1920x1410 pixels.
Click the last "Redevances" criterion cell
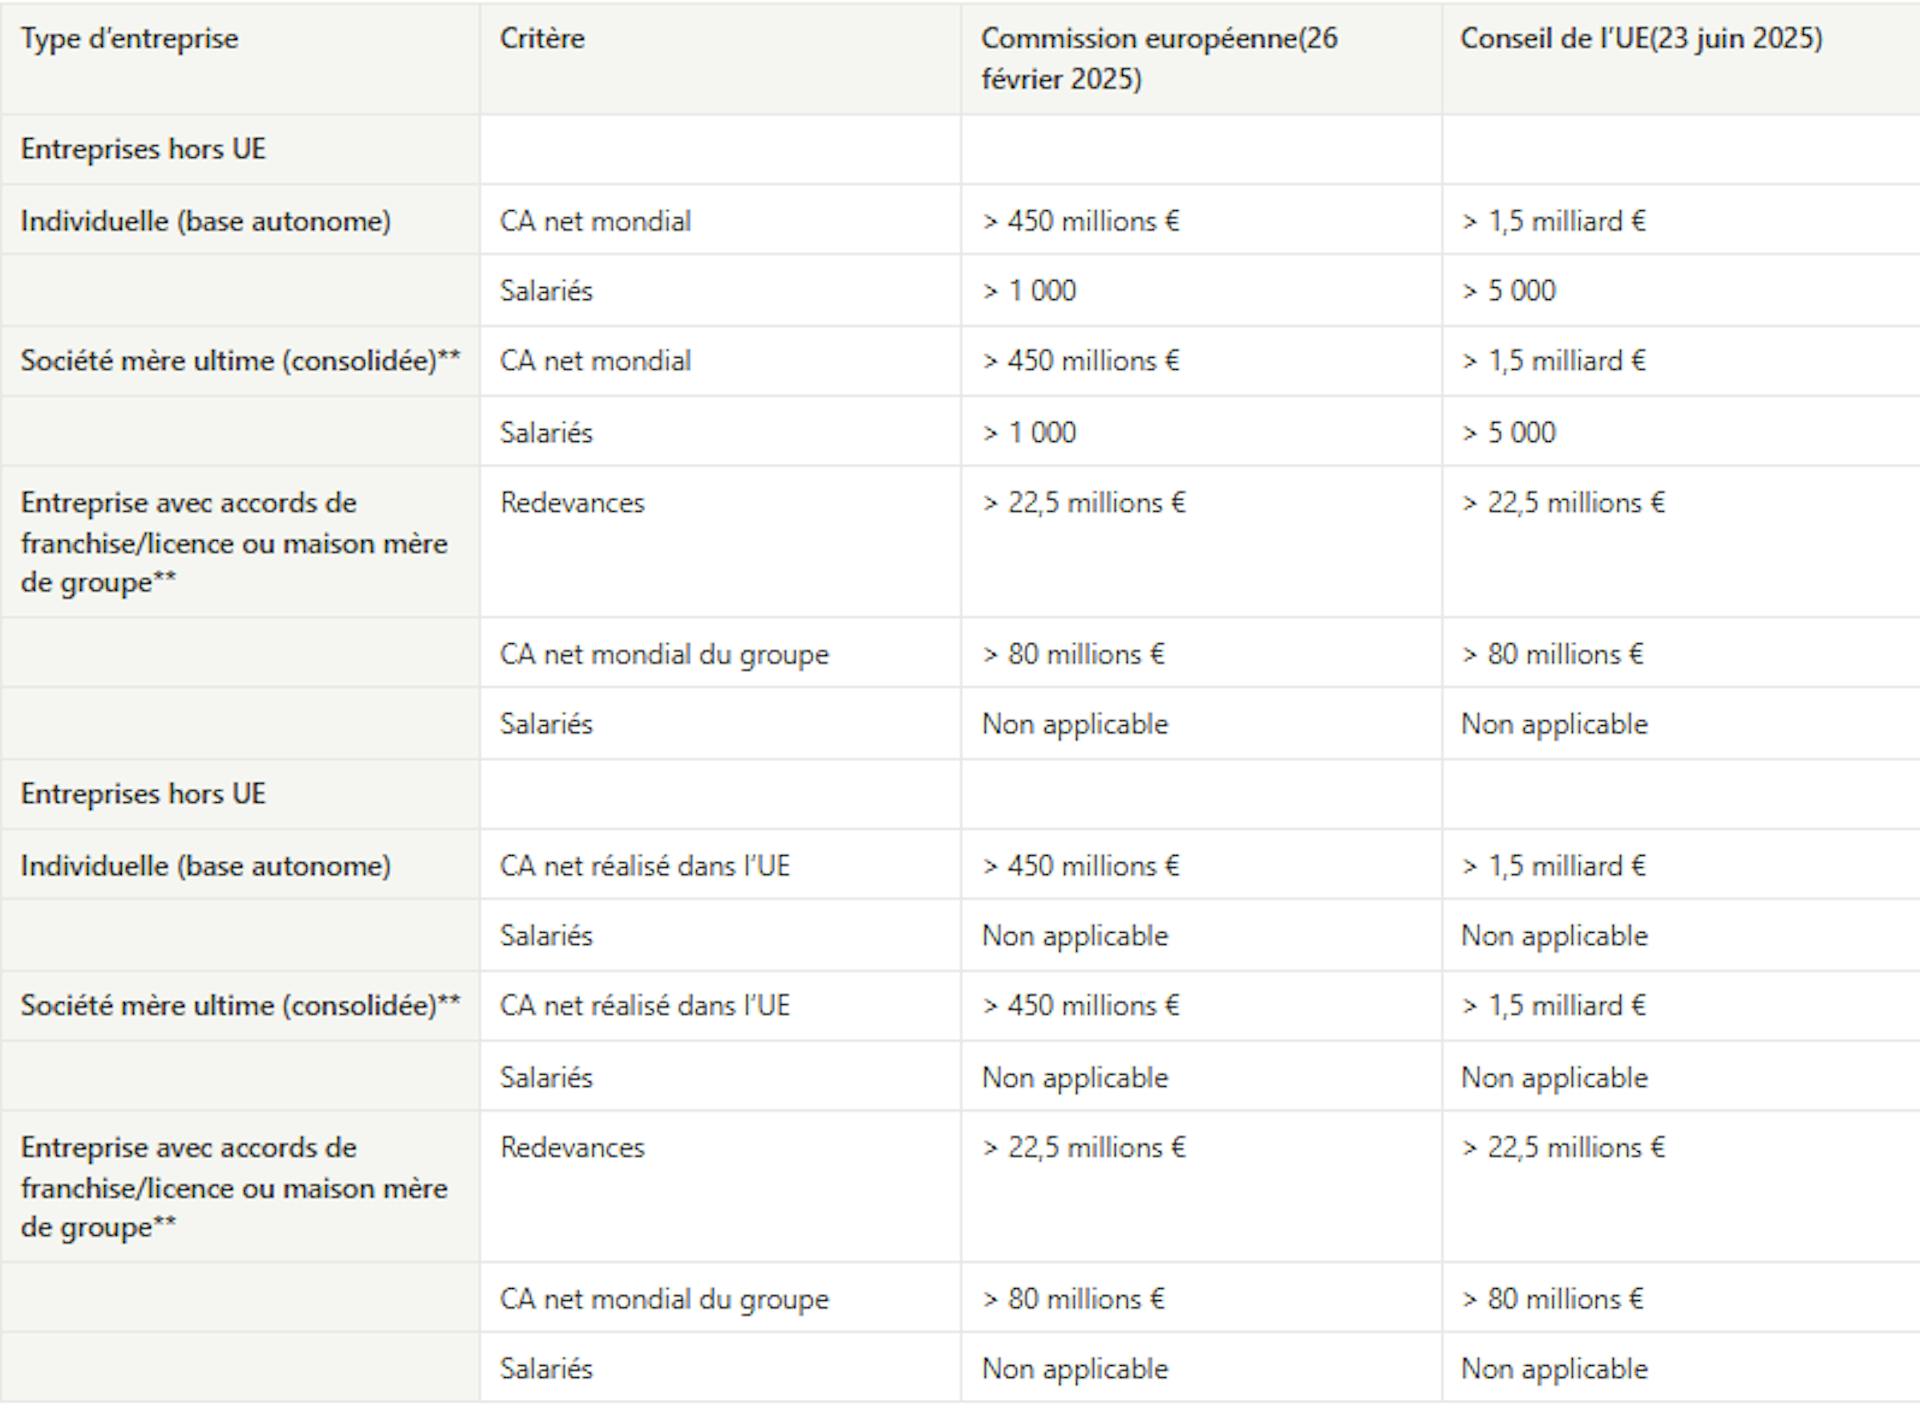click(x=572, y=1148)
